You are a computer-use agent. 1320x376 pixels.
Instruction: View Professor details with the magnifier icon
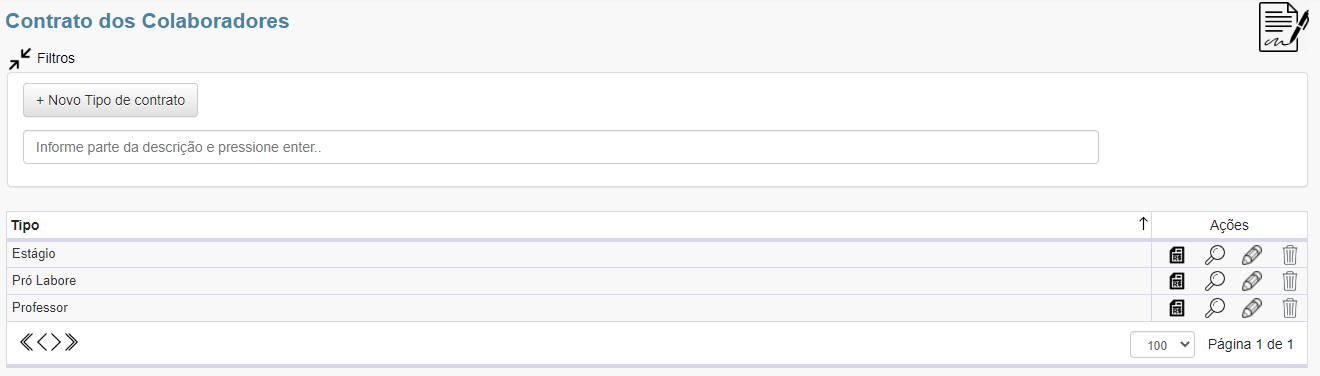click(x=1215, y=308)
